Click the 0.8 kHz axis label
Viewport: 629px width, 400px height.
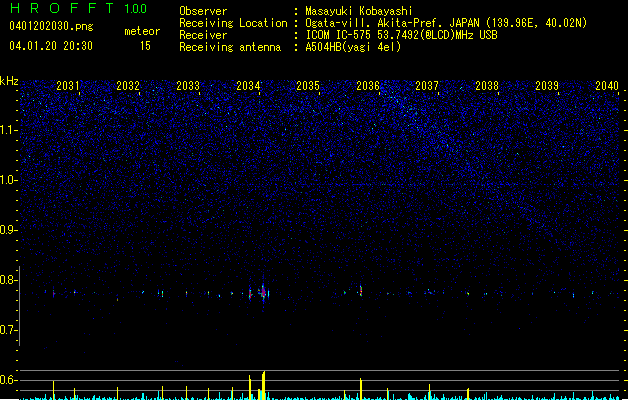[x=9, y=280]
